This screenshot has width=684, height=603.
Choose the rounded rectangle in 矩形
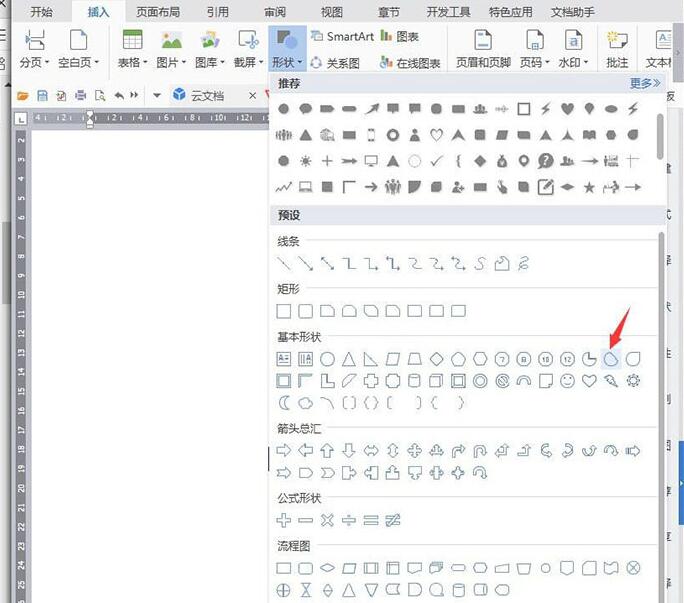pyautogui.click(x=305, y=311)
